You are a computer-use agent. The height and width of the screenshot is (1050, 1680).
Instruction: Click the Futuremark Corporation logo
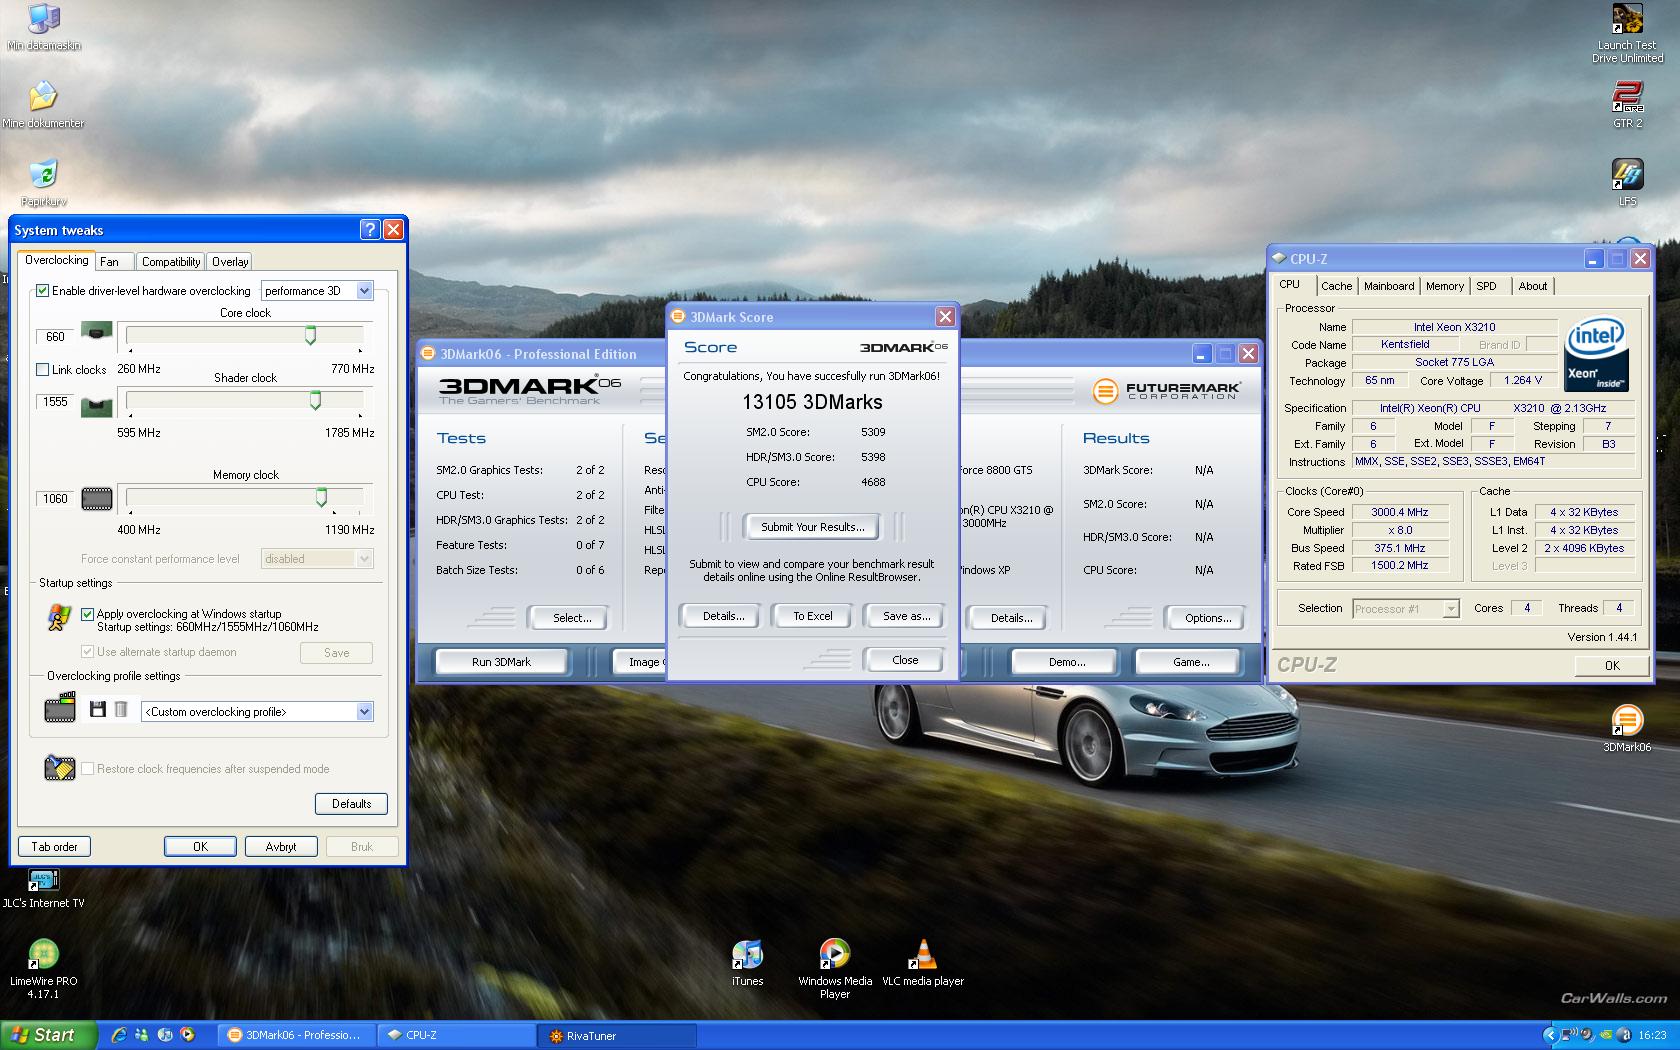tap(1166, 391)
